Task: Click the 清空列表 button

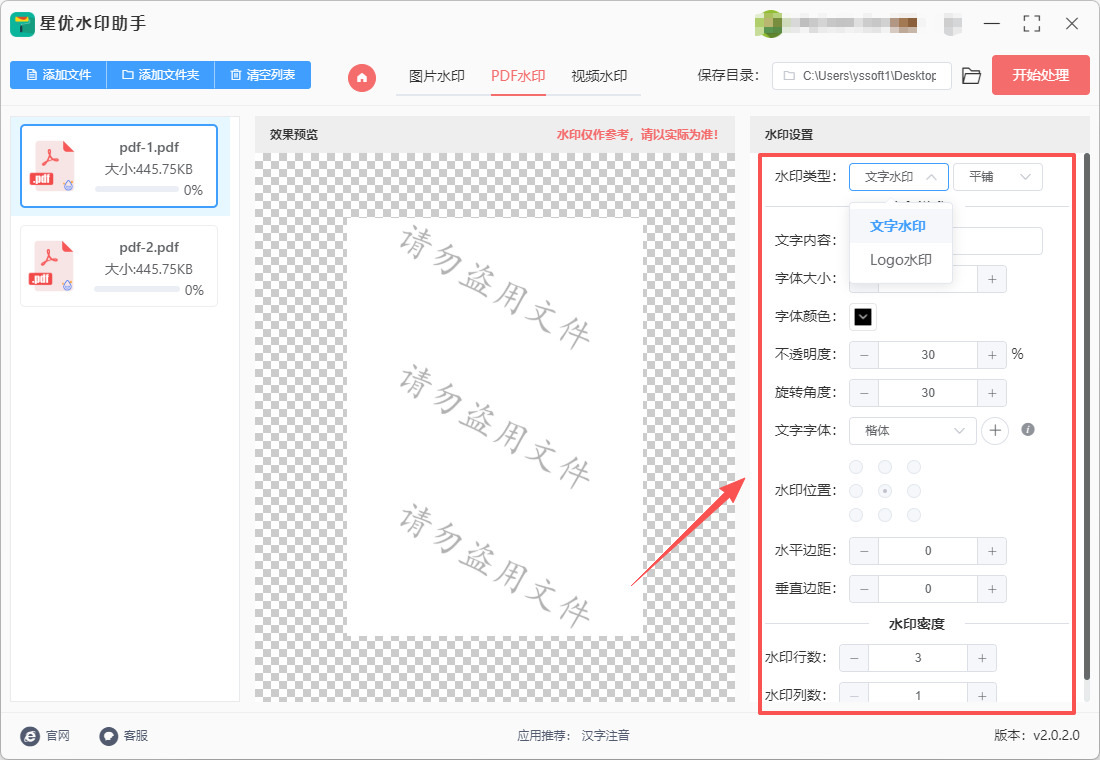Action: coord(262,74)
